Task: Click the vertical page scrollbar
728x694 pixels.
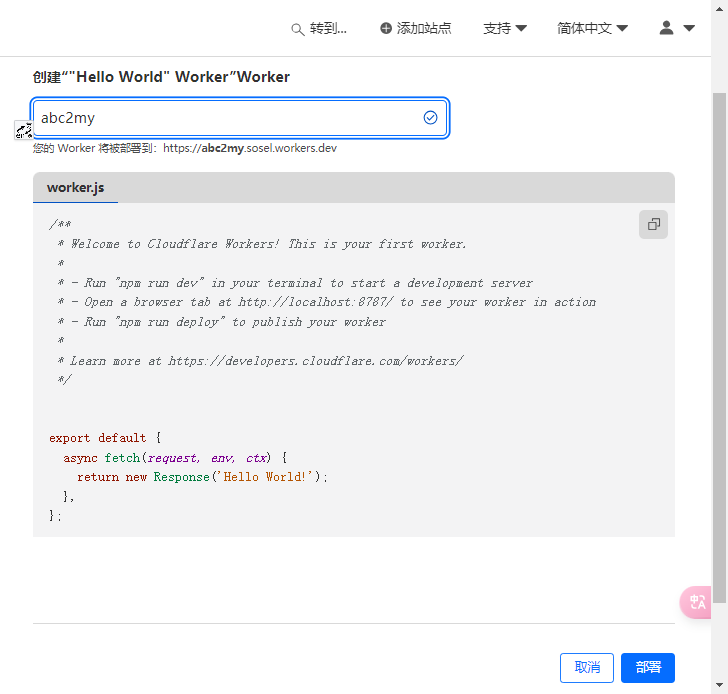Action: tap(719, 340)
